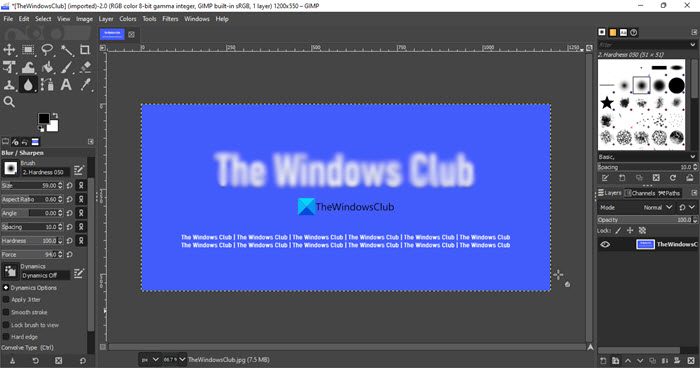700x369 pixels.
Task: Select the Text tool
Action: point(66,85)
